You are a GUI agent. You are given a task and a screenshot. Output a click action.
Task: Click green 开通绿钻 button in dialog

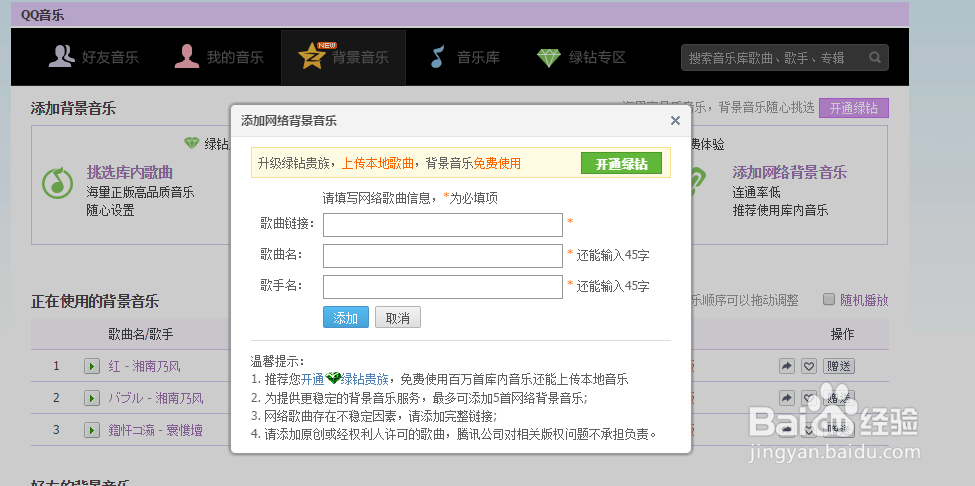622,163
